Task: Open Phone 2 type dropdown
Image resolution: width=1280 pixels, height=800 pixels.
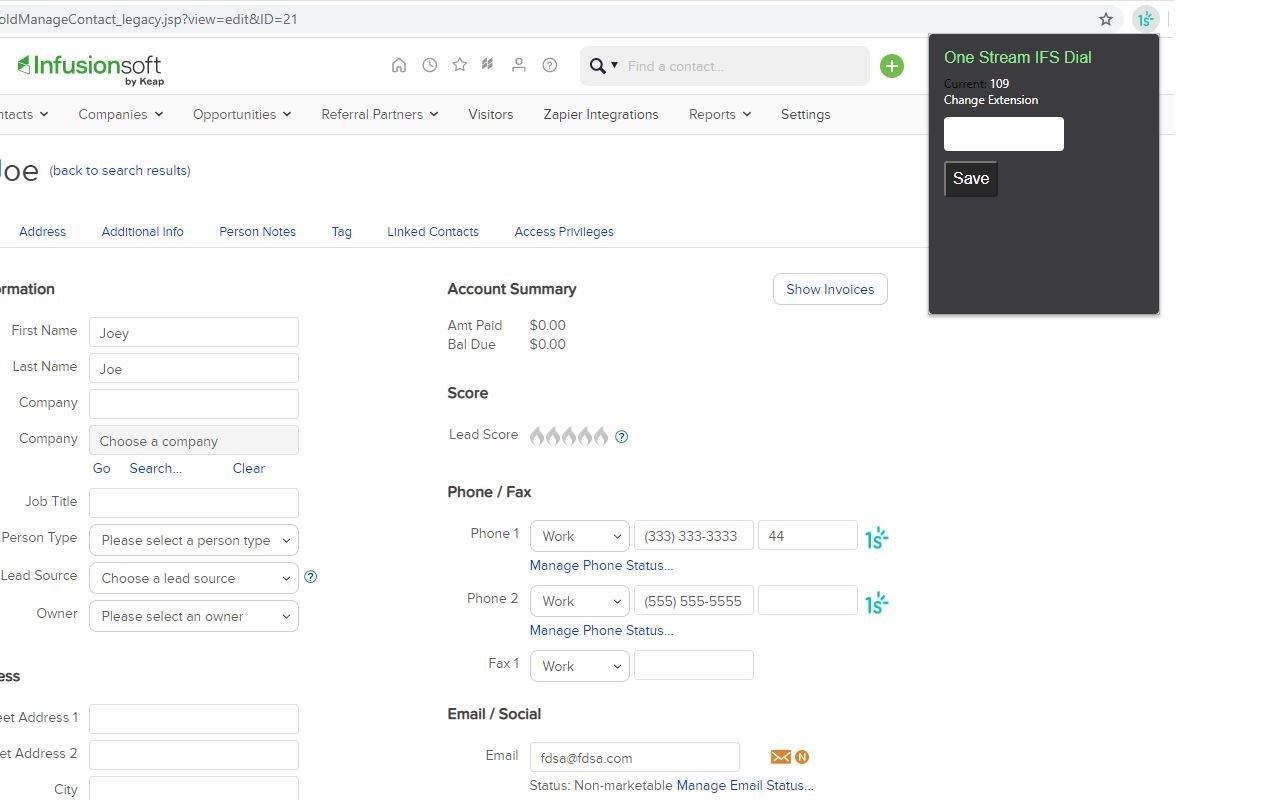Action: 580,601
